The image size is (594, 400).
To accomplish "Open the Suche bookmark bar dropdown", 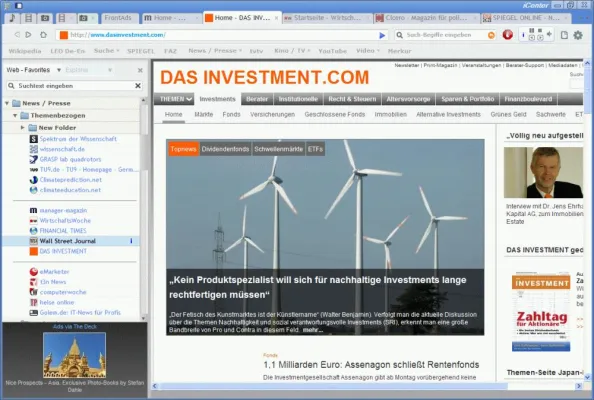I will click(x=106, y=51).
